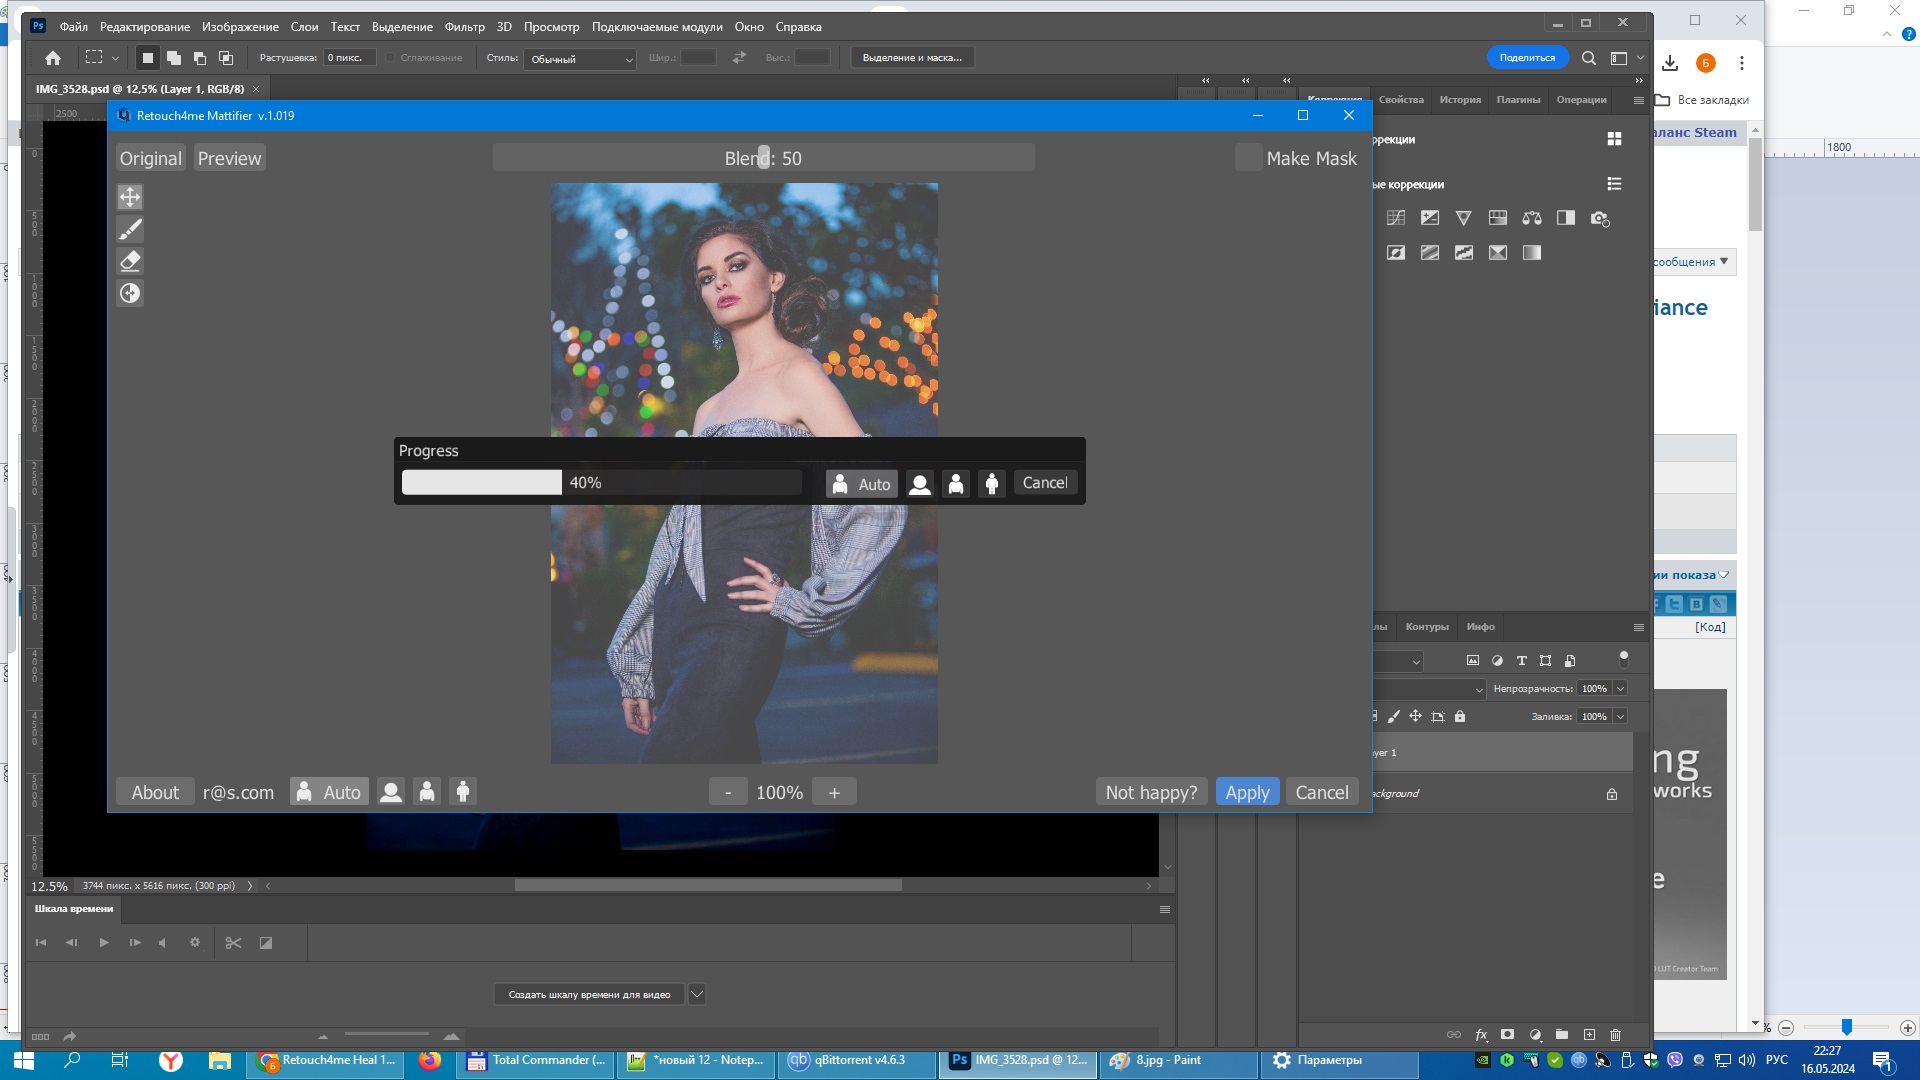
Task: Toggle the Preview view button
Action: coord(229,158)
